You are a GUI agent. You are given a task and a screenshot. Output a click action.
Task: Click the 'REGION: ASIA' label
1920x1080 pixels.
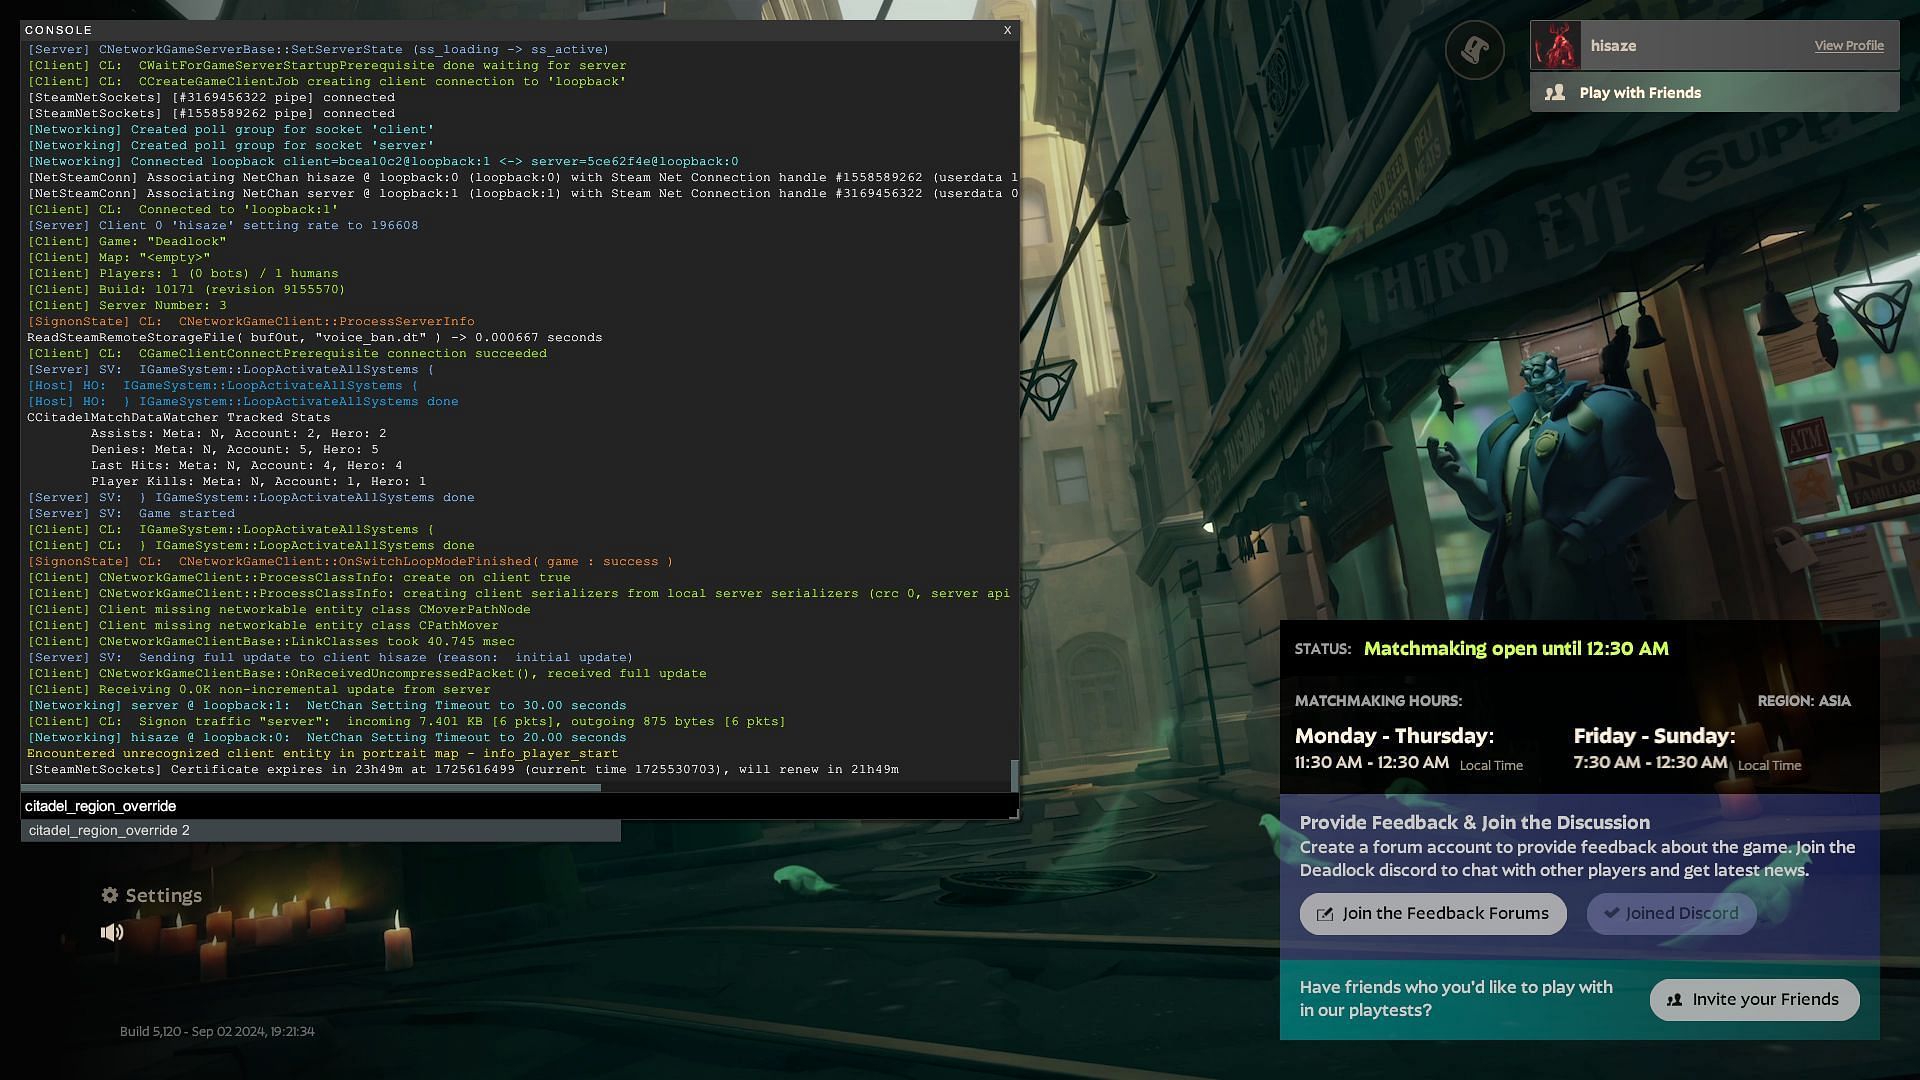[x=1804, y=701]
